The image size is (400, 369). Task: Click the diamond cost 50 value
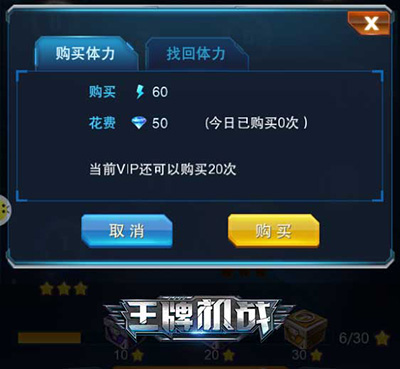(x=160, y=123)
